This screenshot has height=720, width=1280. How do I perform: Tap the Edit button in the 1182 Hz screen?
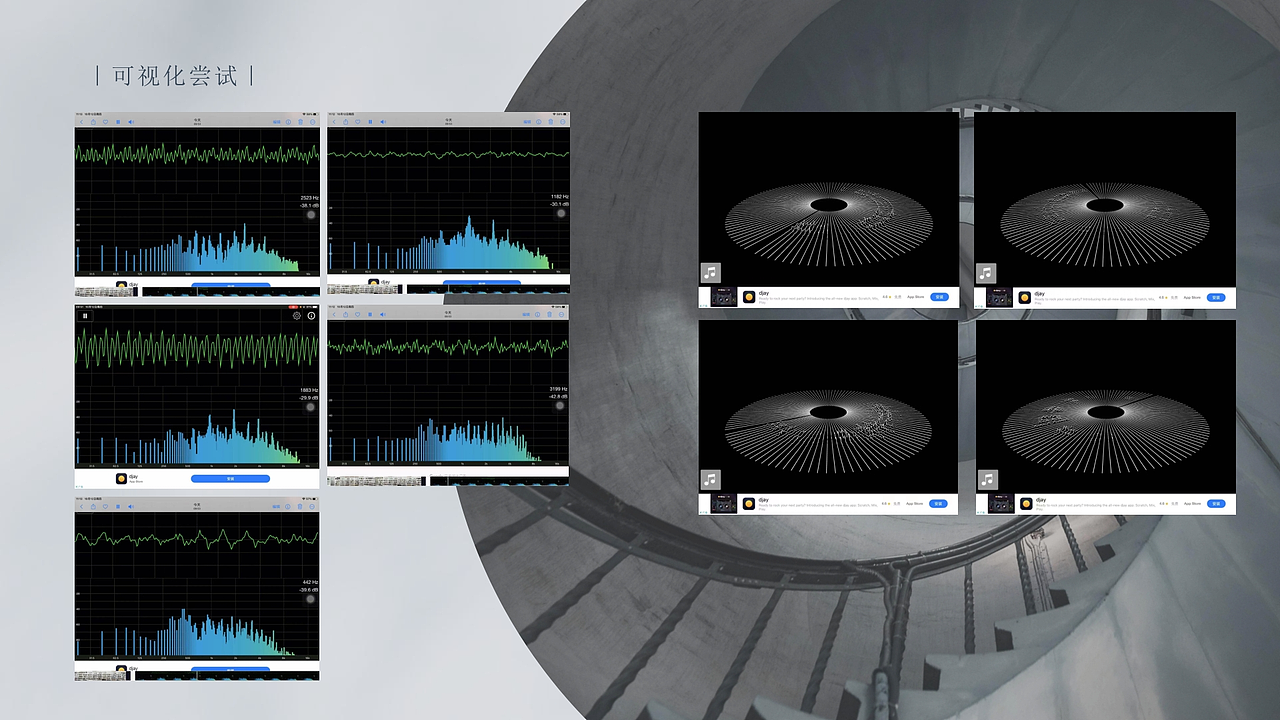coord(527,122)
